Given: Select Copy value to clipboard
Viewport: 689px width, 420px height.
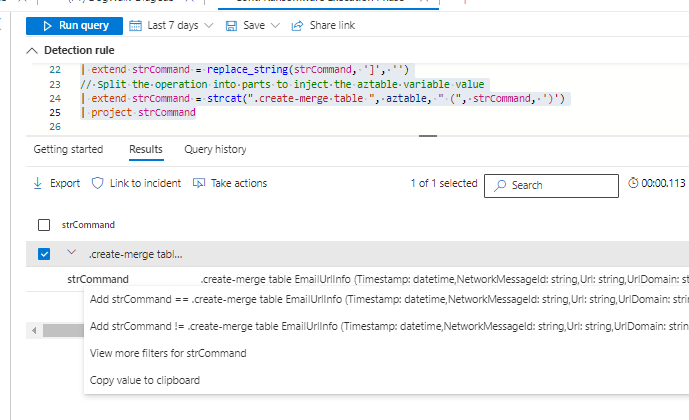Looking at the screenshot, I should tap(145, 380).
